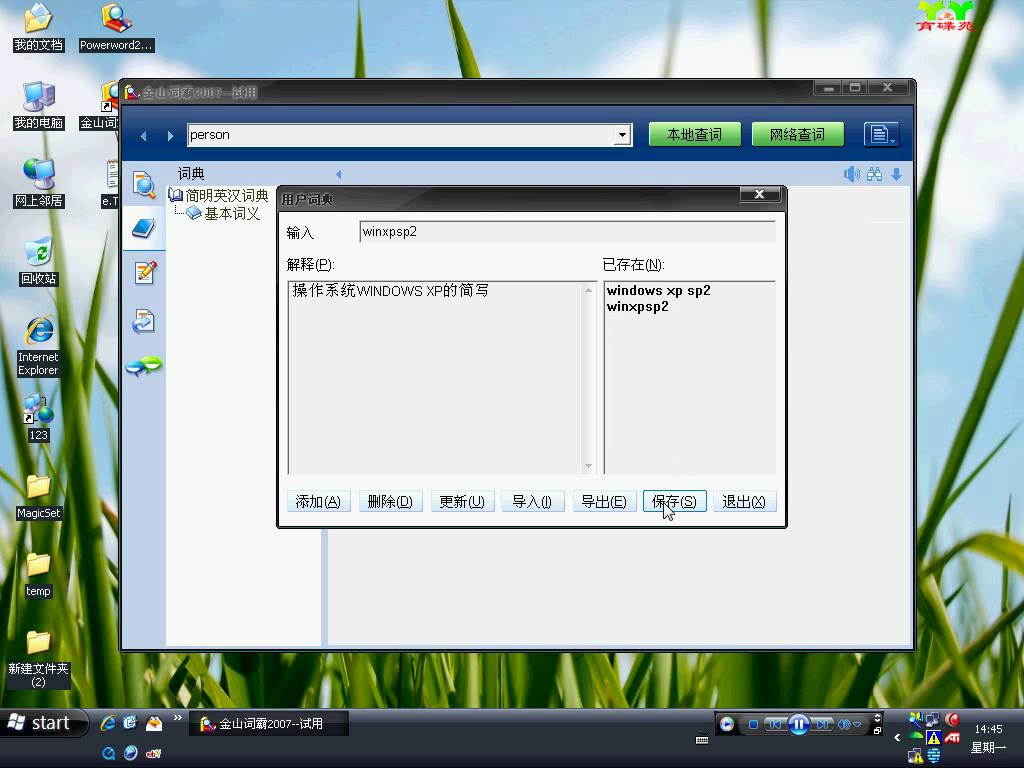Click the keyboard language bar icon
The width and height of the screenshot is (1024, 768).
[702, 740]
